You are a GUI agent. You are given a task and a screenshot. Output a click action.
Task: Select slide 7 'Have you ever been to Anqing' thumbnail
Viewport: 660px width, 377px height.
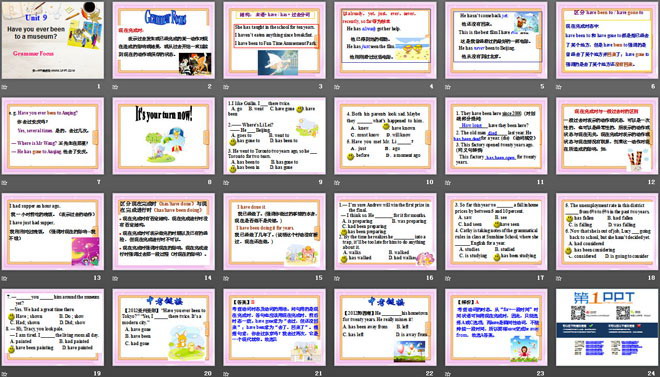click(53, 136)
